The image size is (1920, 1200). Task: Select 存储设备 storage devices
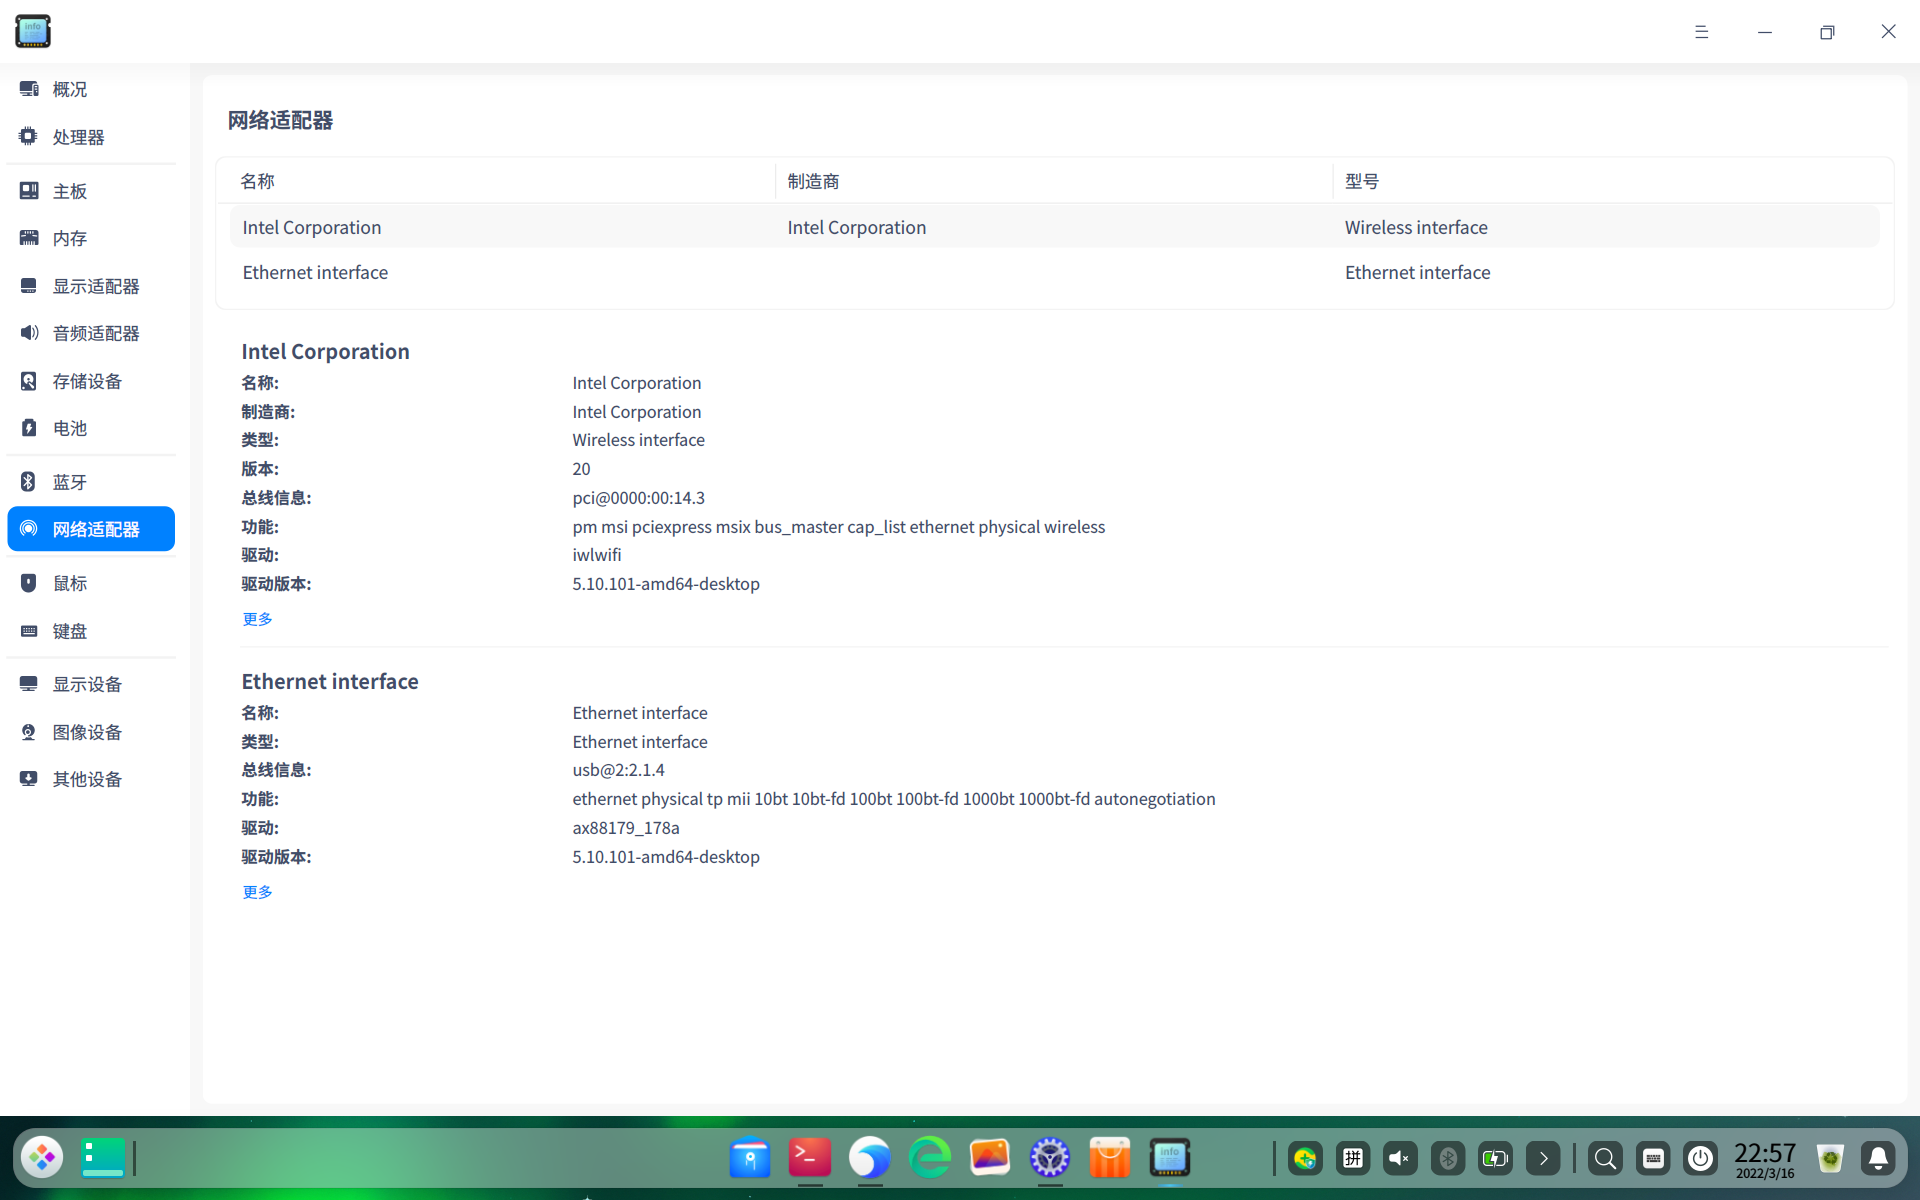pyautogui.click(x=87, y=381)
